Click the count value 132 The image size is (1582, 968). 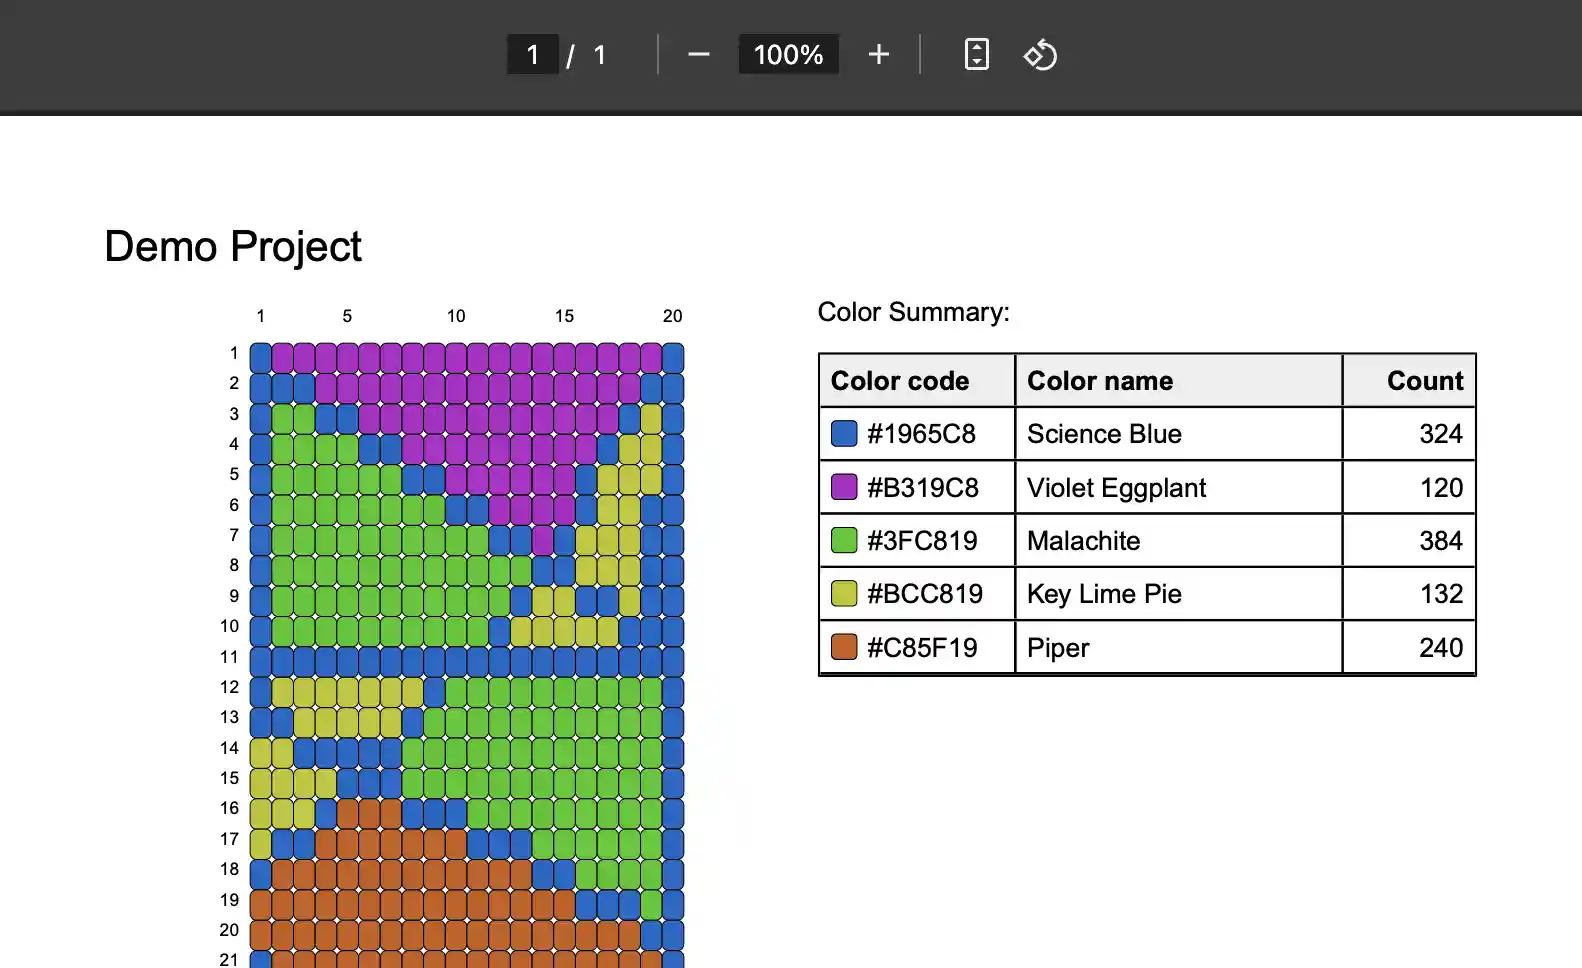(x=1441, y=594)
